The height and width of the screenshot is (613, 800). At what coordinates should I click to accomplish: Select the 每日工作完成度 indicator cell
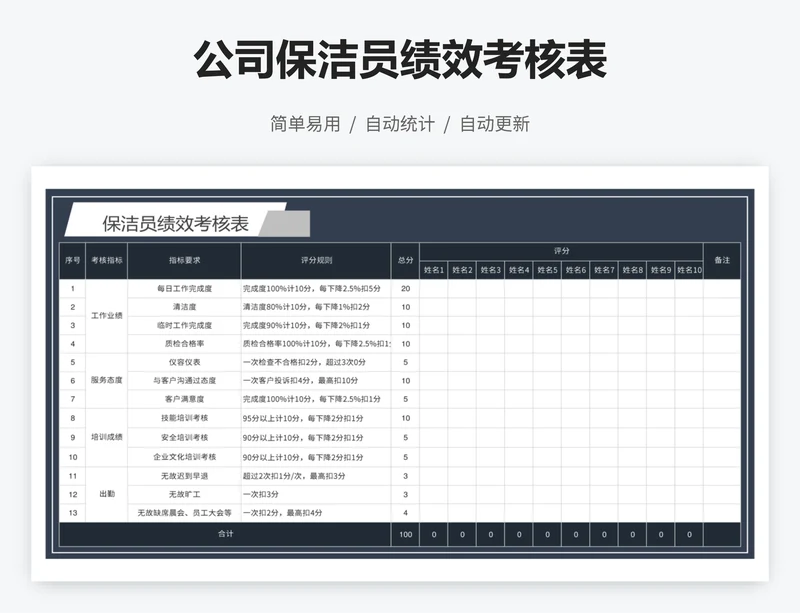(185, 288)
